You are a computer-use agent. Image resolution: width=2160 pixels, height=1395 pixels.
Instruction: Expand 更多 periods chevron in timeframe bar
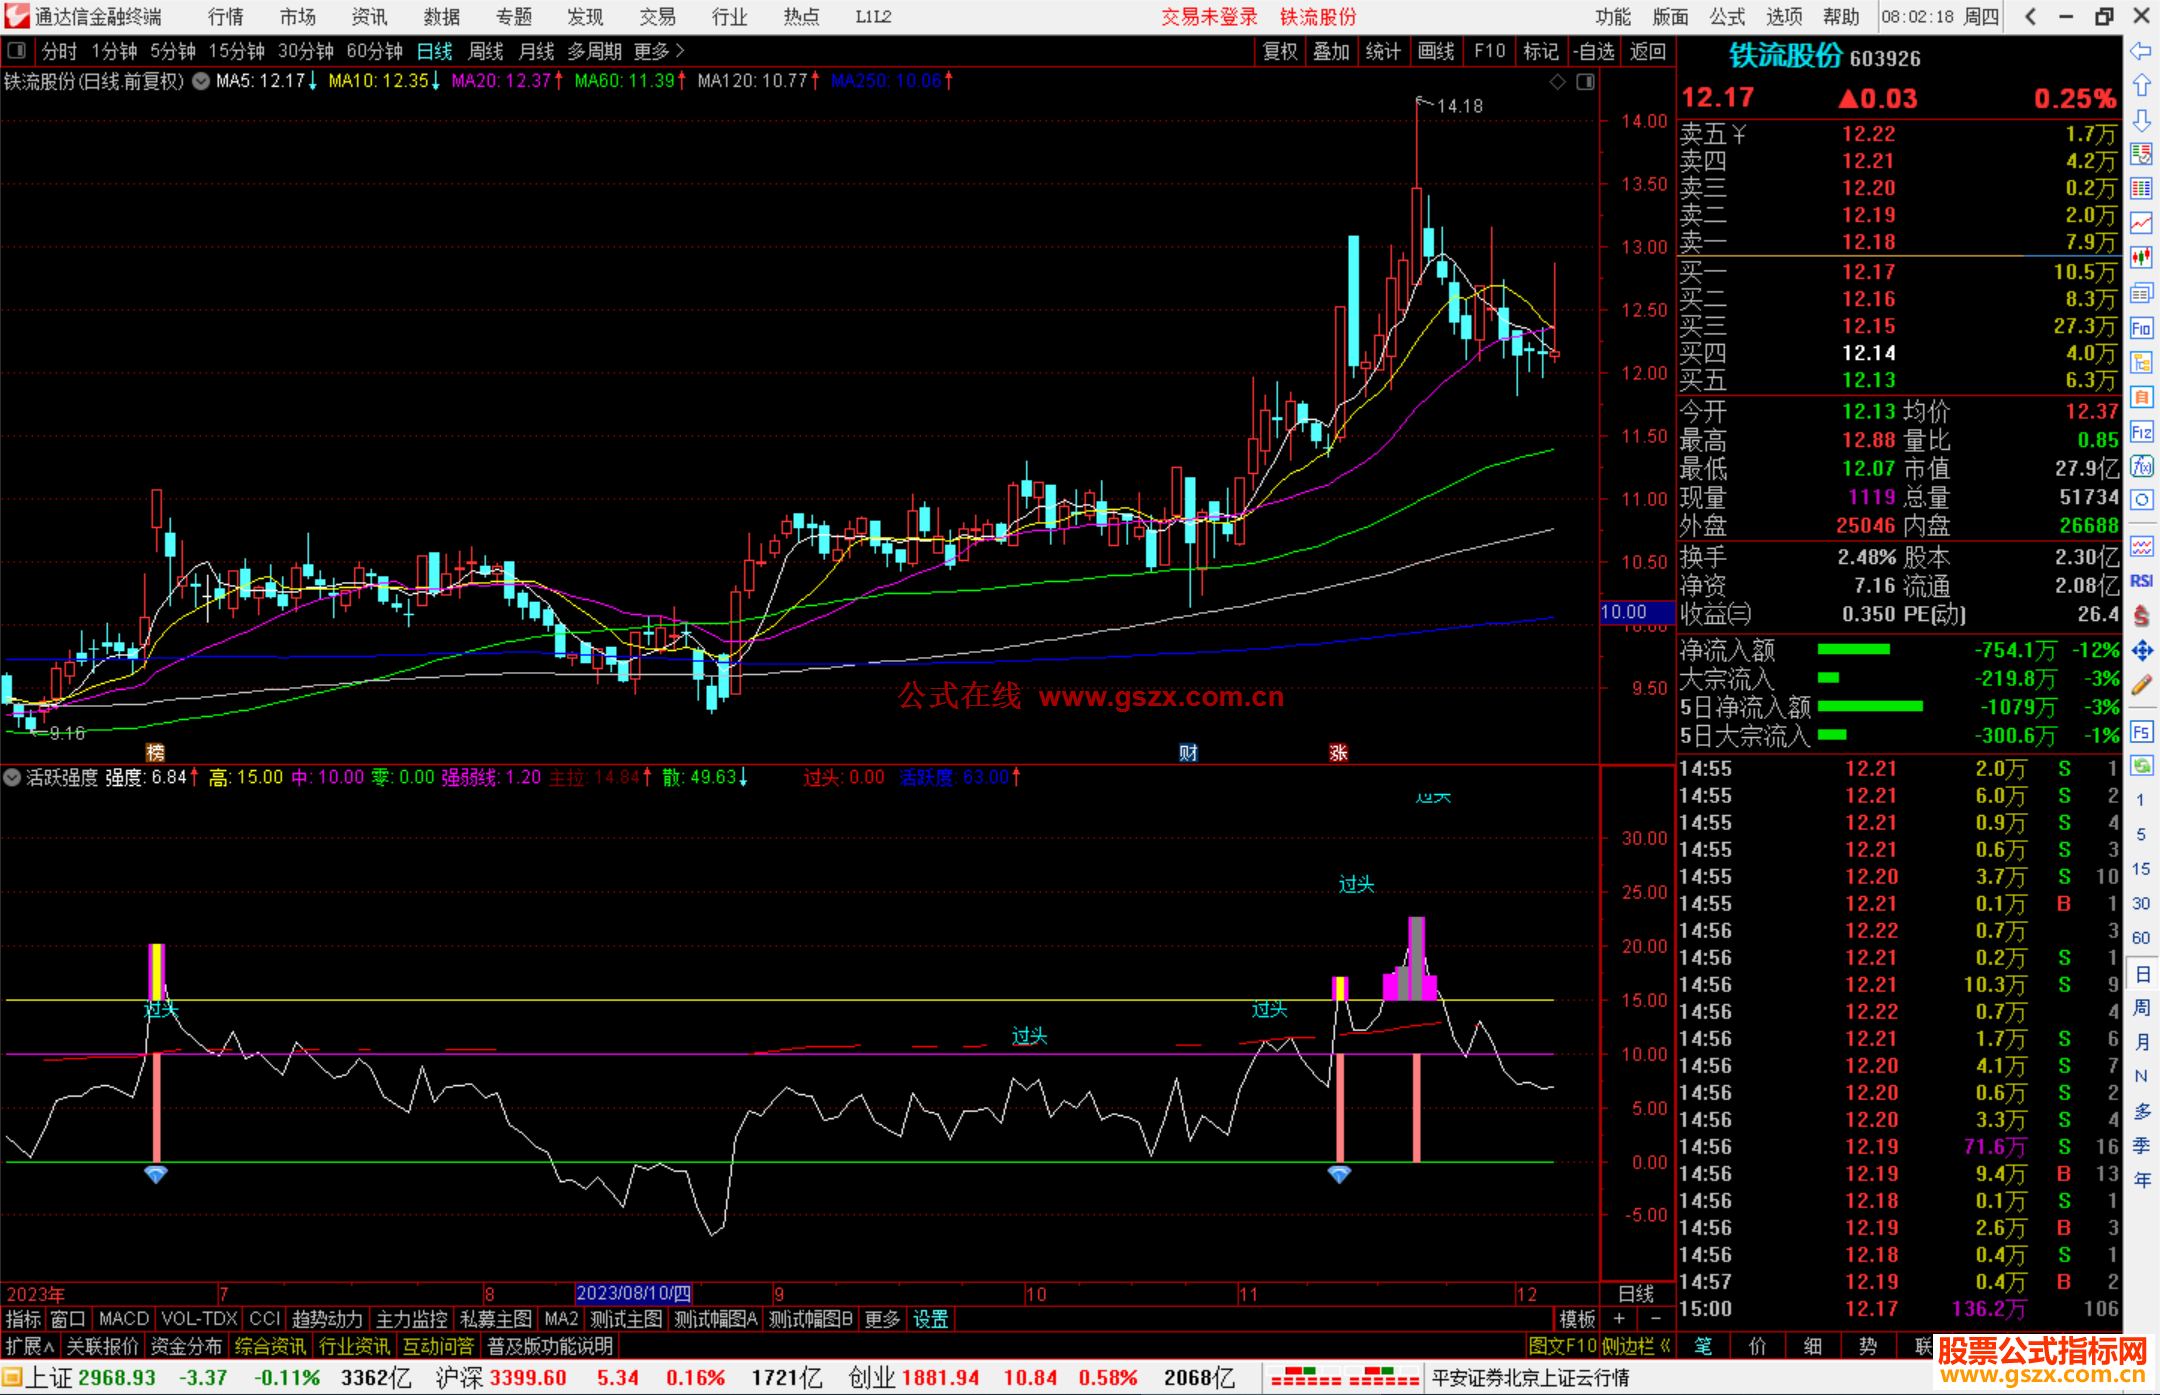tap(680, 51)
